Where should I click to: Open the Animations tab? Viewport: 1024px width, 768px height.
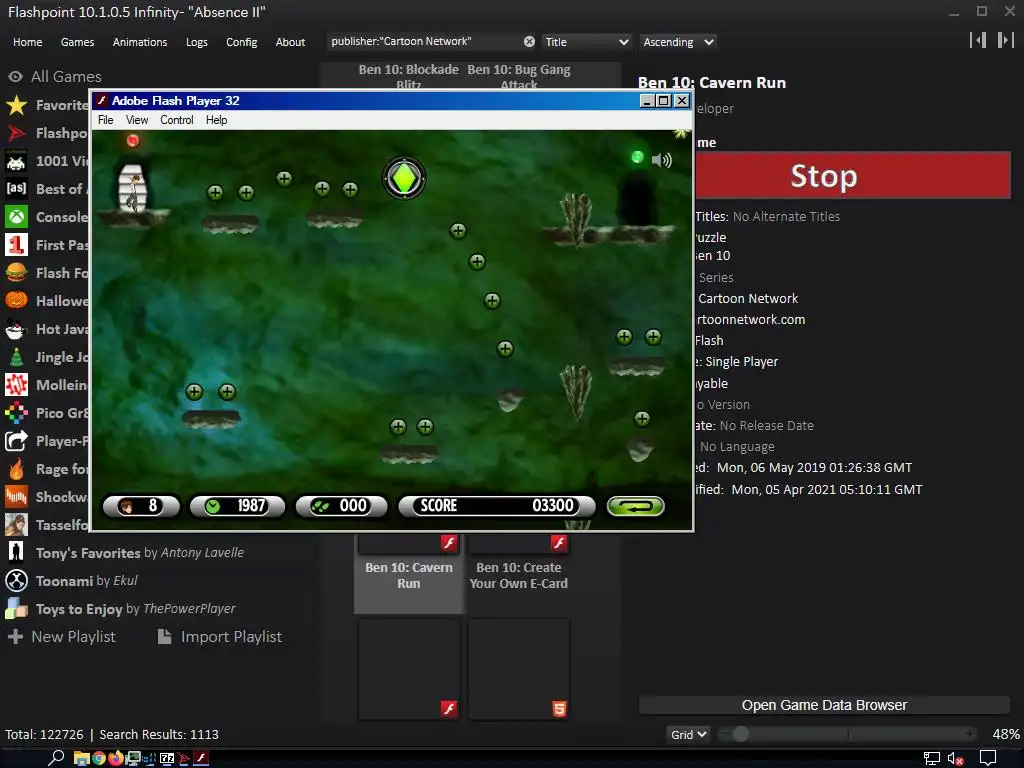[x=140, y=42]
